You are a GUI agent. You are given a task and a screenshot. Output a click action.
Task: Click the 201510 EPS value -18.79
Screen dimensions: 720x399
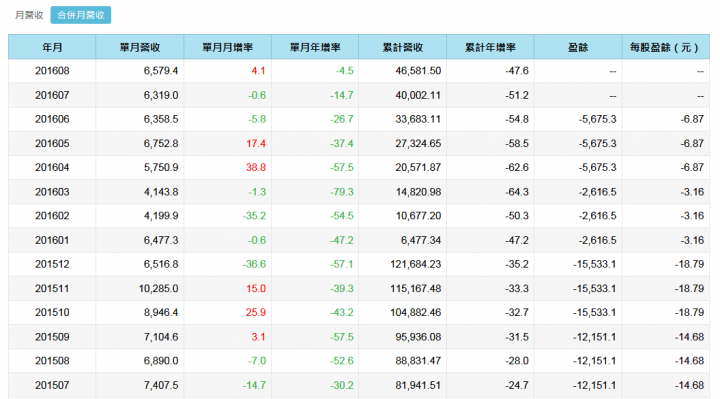pos(689,312)
